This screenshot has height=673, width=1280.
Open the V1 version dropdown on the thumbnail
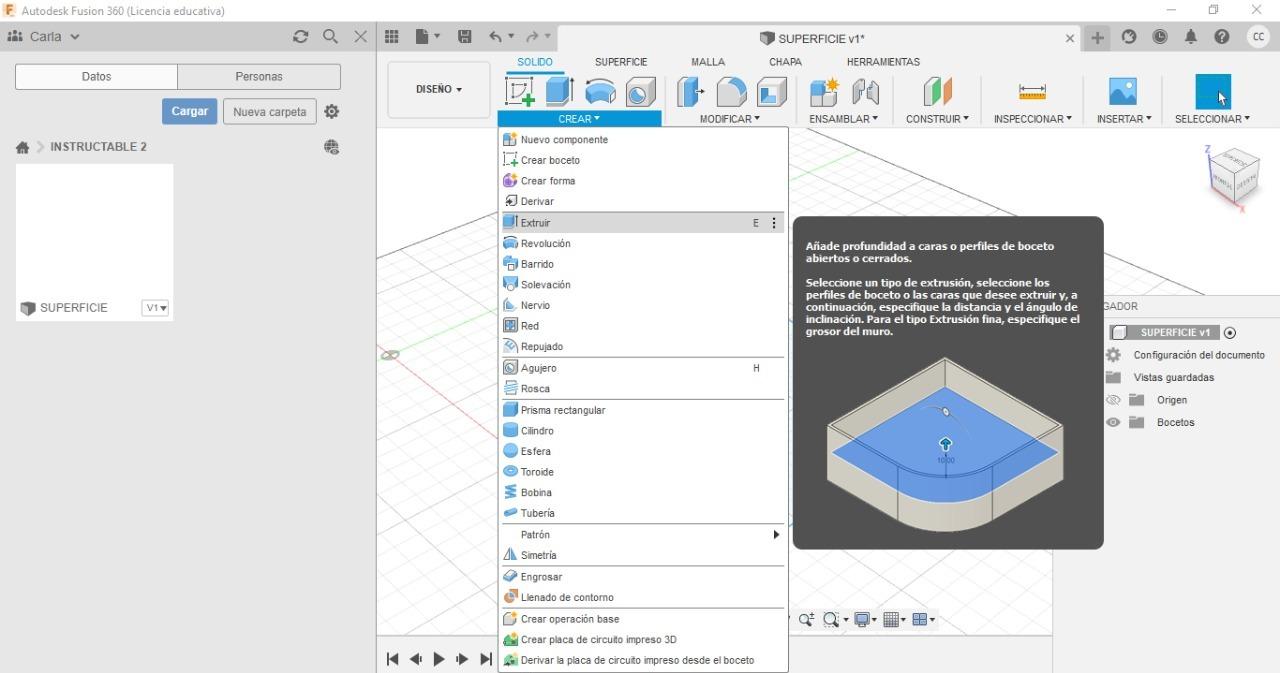pos(155,308)
